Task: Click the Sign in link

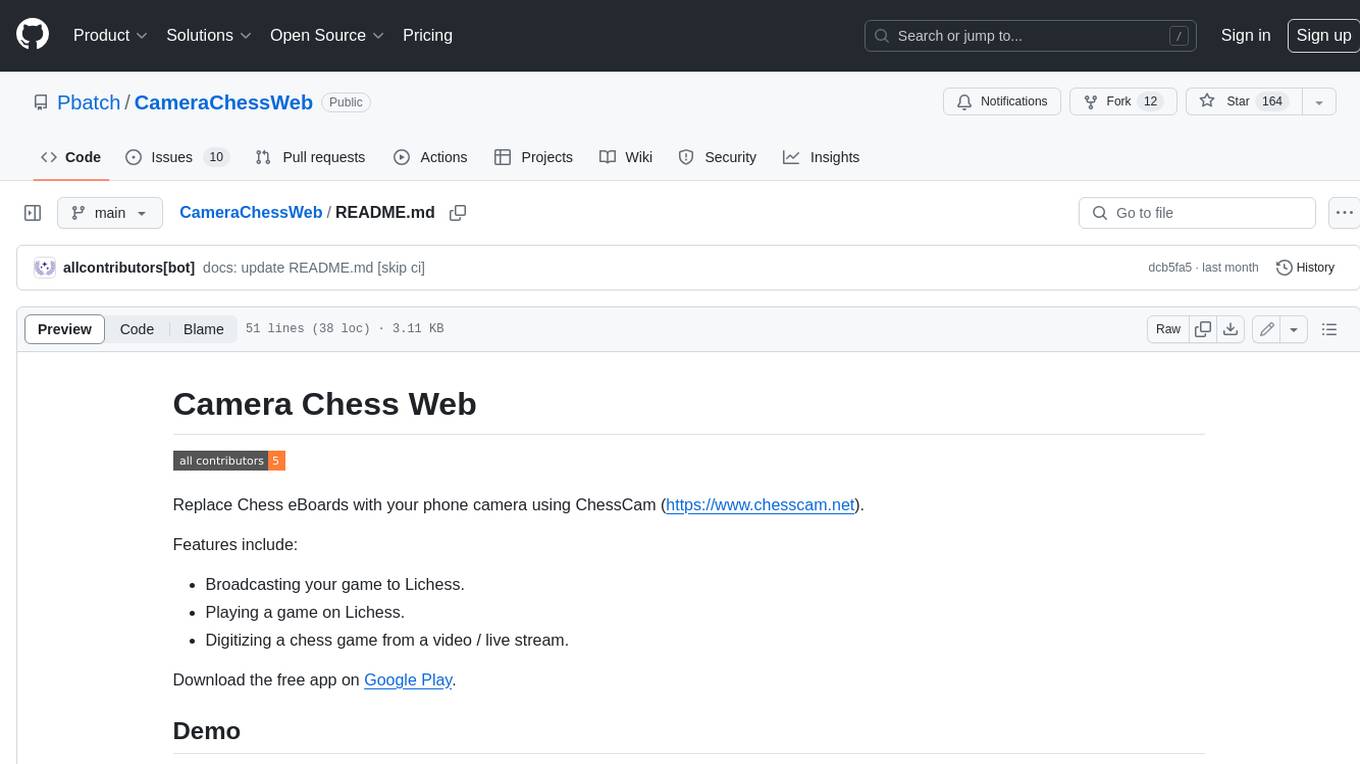Action: [x=1245, y=35]
